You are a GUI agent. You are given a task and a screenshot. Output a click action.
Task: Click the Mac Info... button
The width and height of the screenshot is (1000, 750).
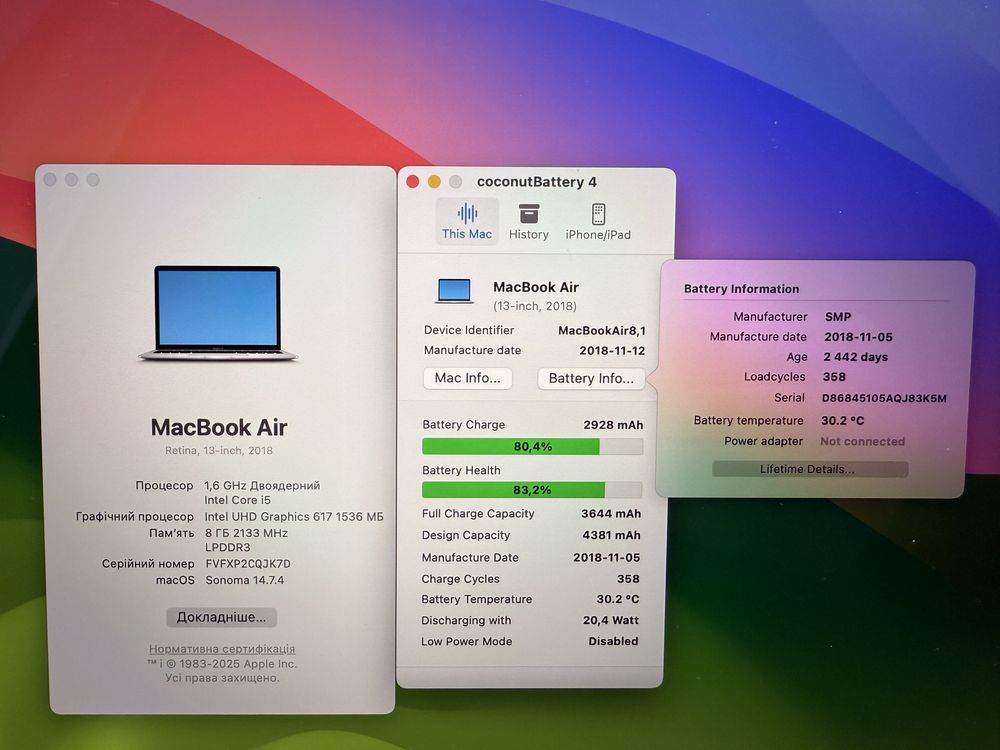pos(467,378)
